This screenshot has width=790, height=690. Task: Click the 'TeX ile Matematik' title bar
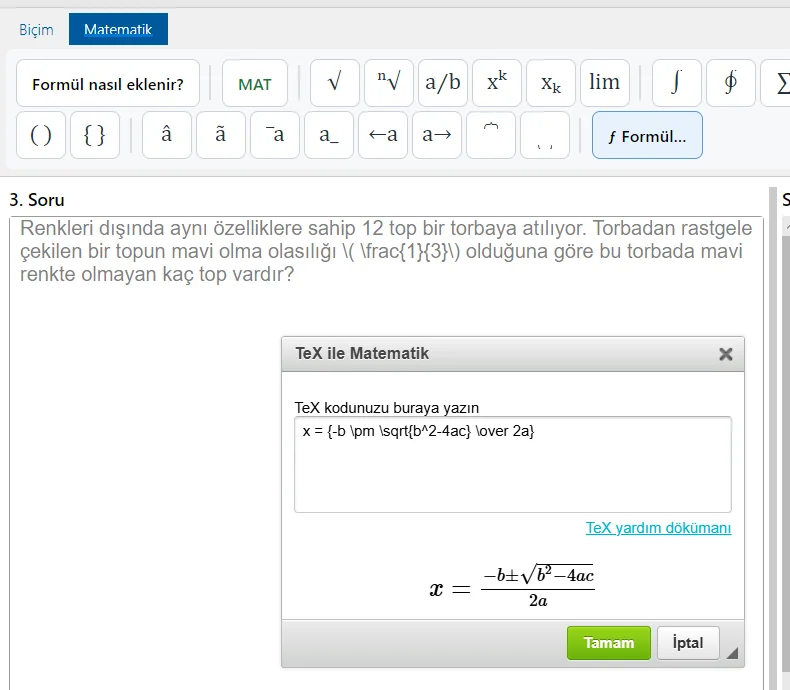[x=513, y=354]
